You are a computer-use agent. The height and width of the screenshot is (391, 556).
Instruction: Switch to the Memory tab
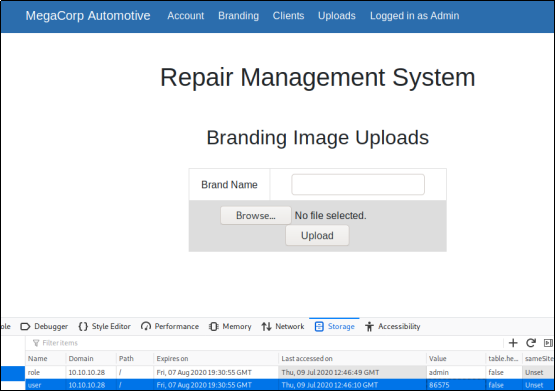coord(230,326)
